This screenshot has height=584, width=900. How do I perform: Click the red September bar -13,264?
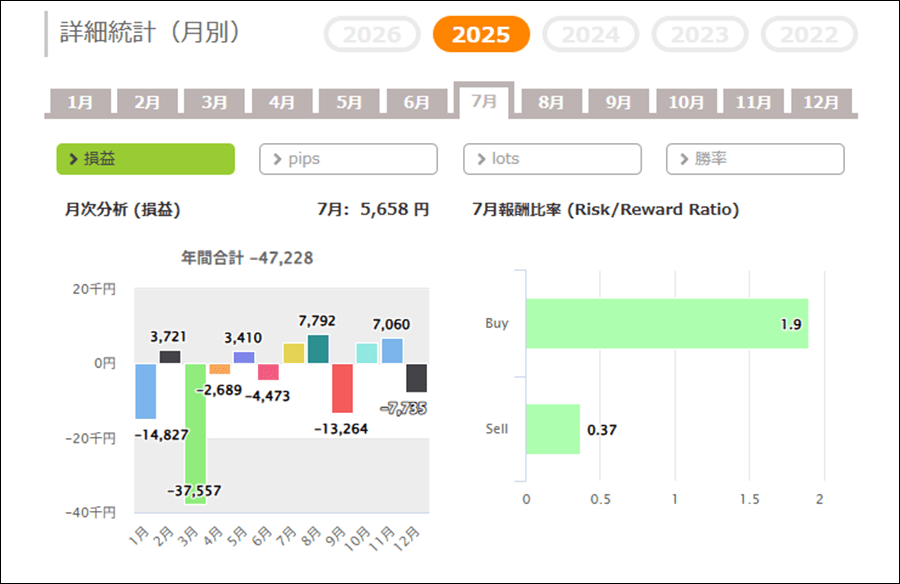[342, 388]
